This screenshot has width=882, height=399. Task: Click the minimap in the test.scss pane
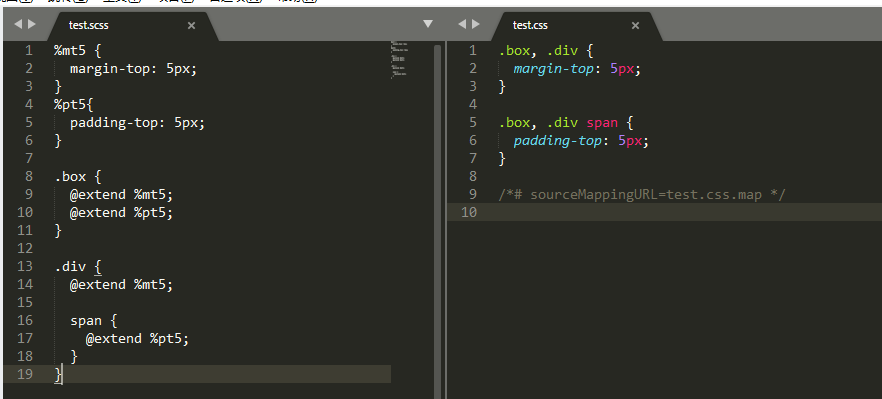(399, 59)
